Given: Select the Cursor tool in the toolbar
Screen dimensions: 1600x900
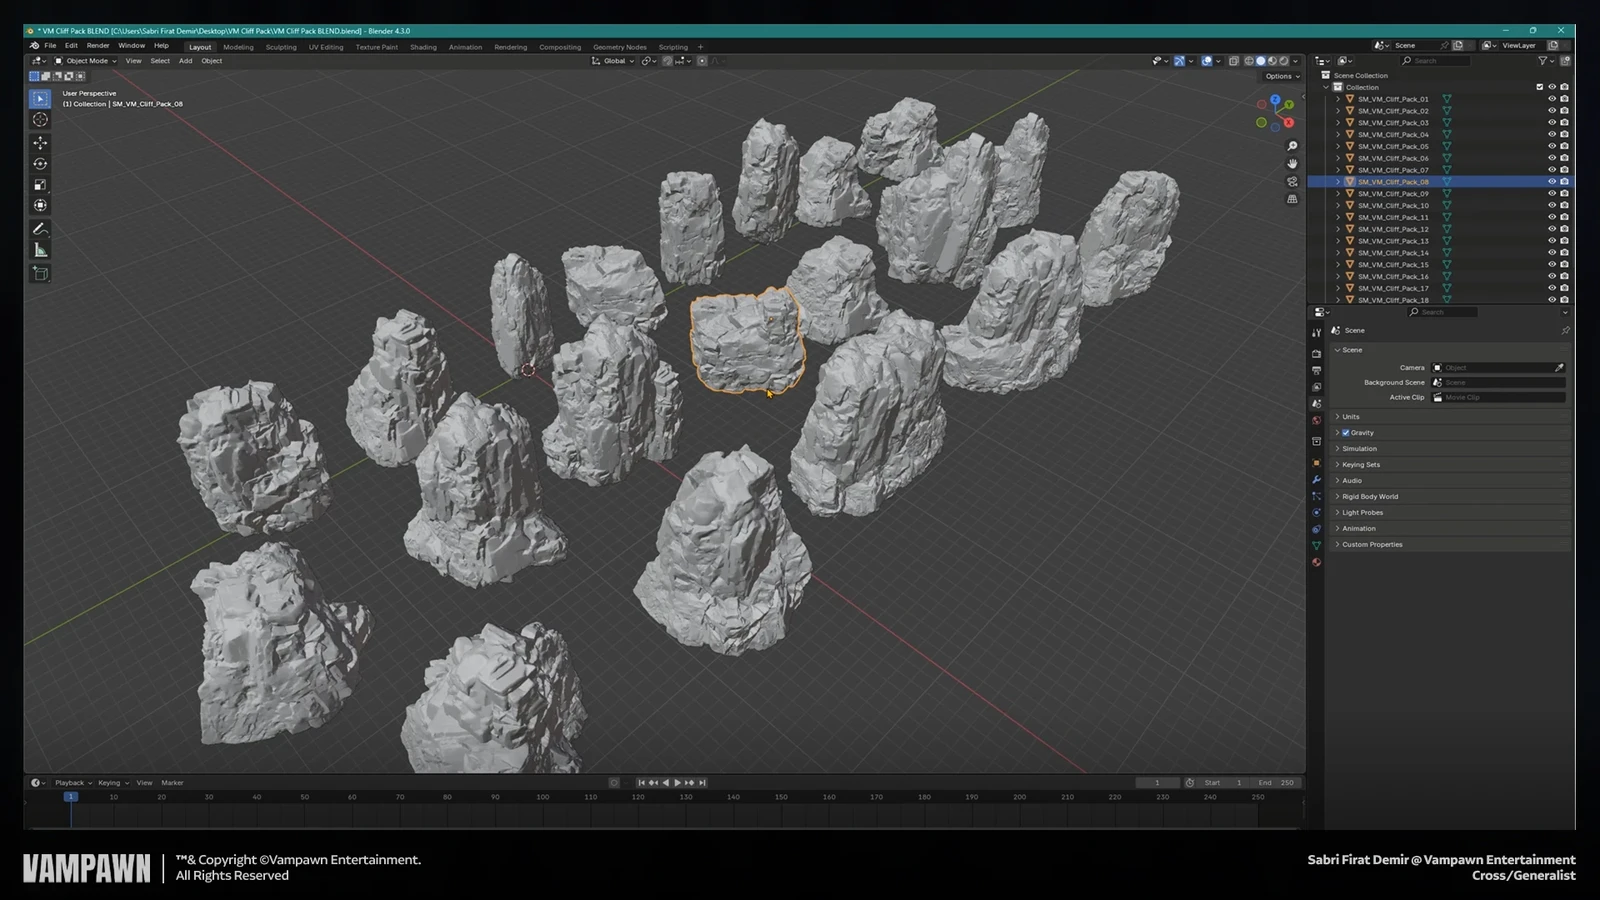Looking at the screenshot, I should point(40,120).
